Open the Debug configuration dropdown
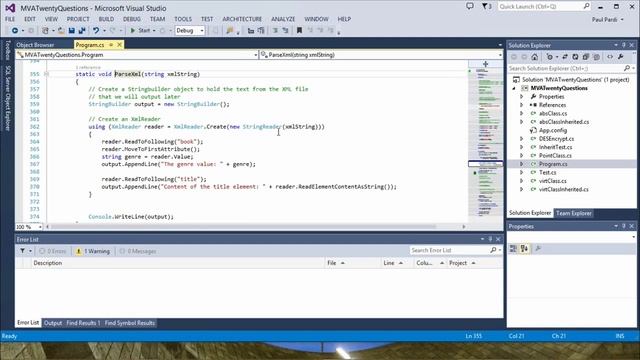 (190, 31)
